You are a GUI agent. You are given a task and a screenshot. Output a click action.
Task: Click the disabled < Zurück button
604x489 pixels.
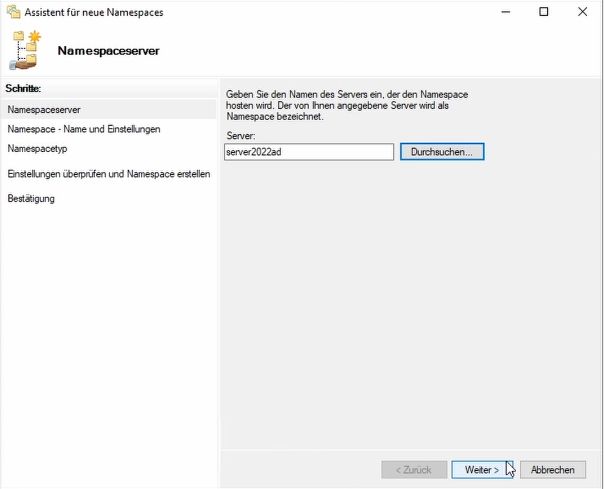click(x=414, y=470)
